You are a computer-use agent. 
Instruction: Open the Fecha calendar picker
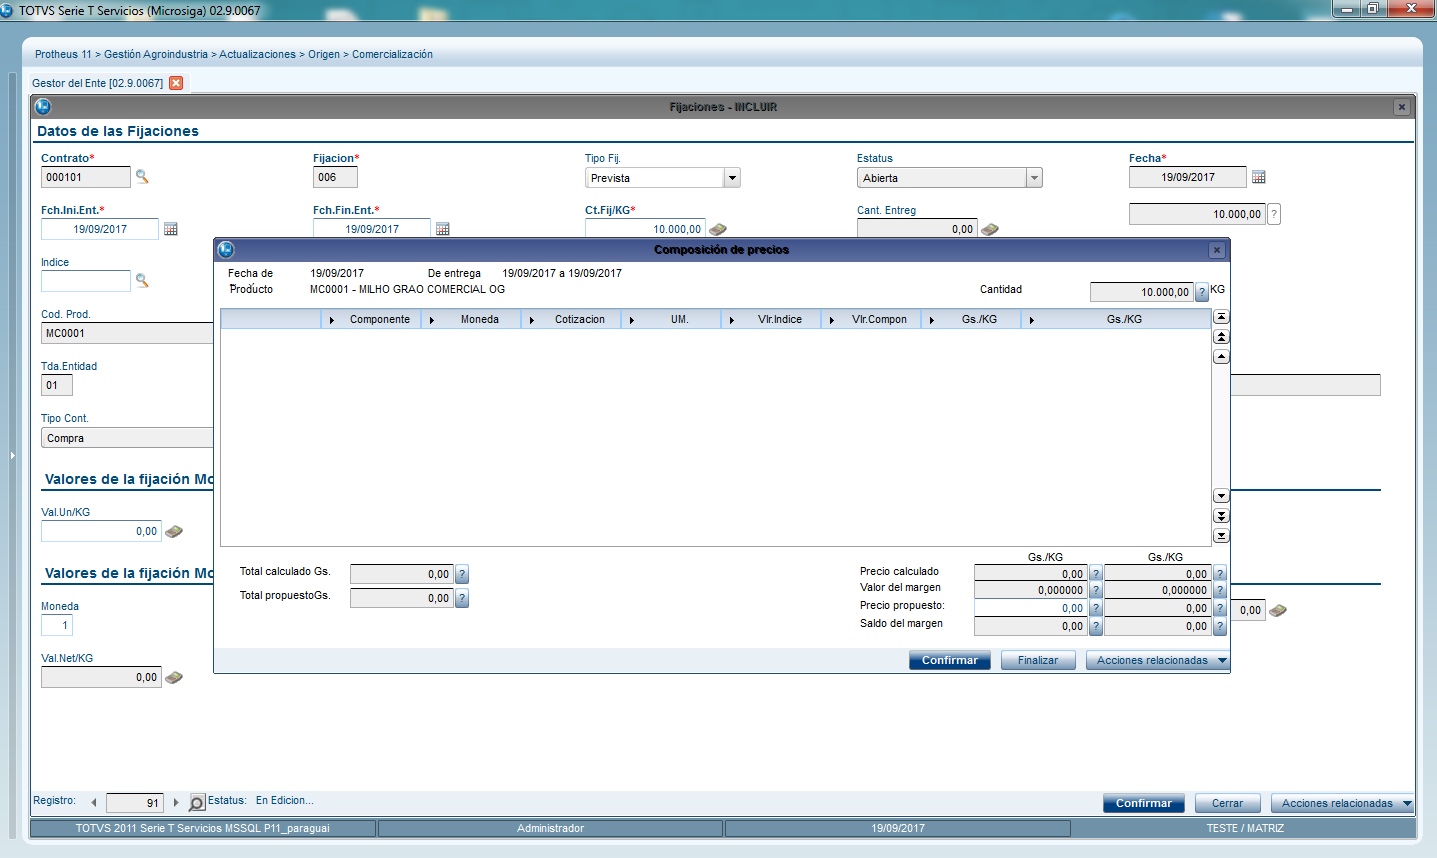click(1259, 177)
